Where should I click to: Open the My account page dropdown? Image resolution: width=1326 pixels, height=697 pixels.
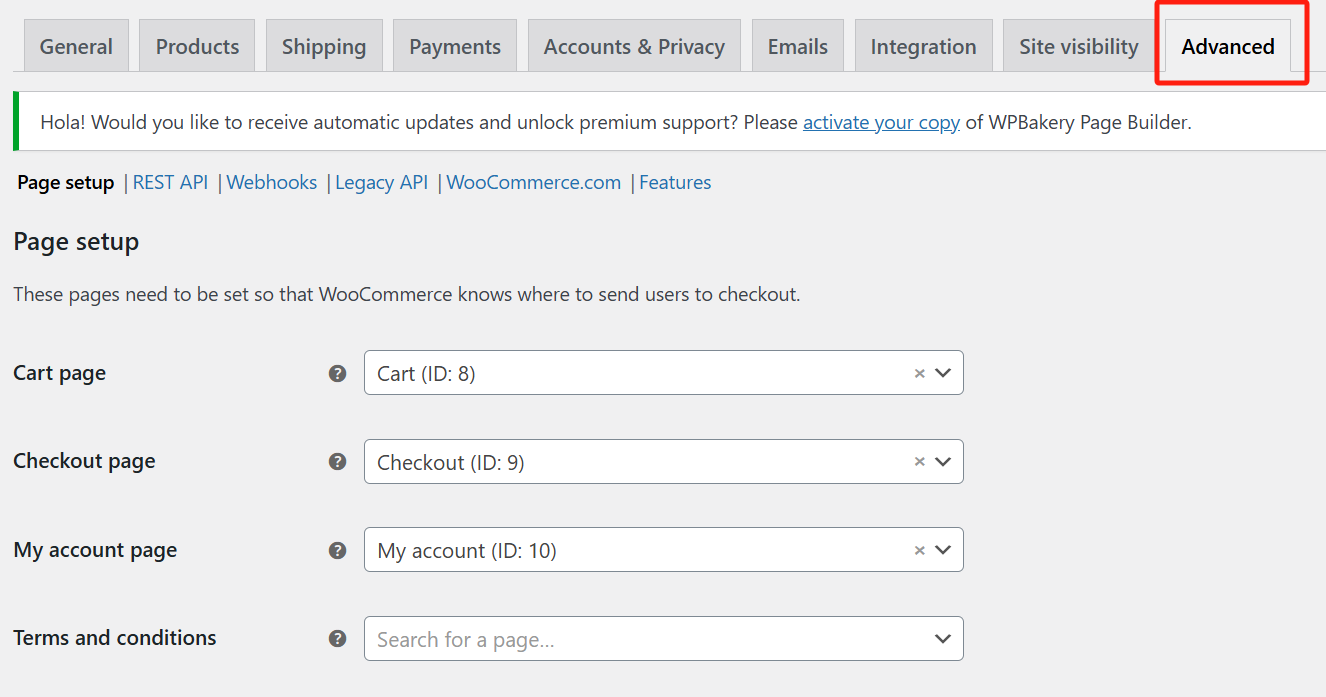[942, 550]
